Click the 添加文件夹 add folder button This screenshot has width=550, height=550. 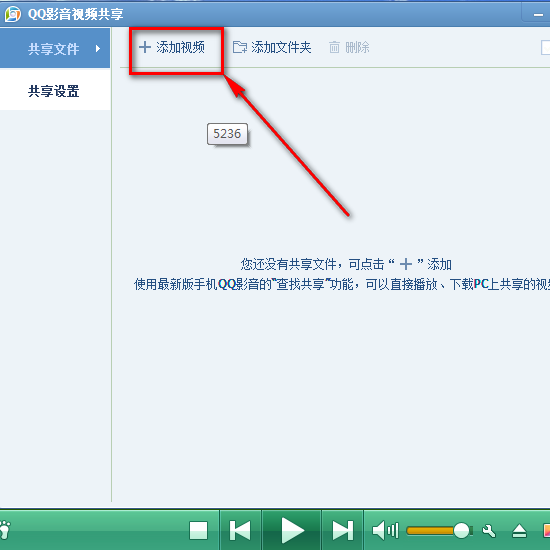[272, 47]
